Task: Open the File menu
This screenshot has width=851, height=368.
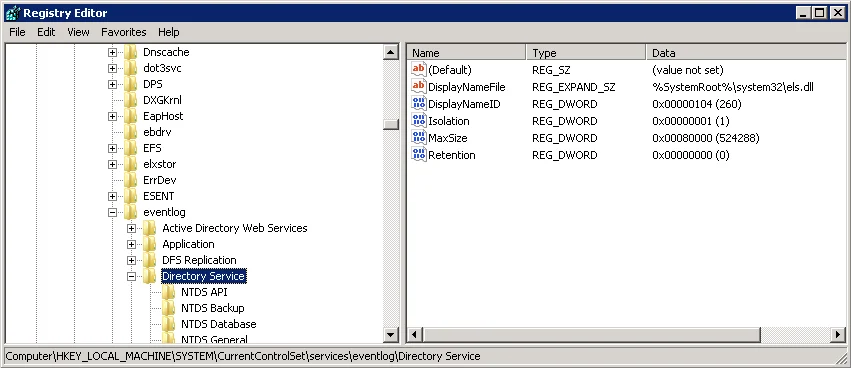Action: (17, 32)
